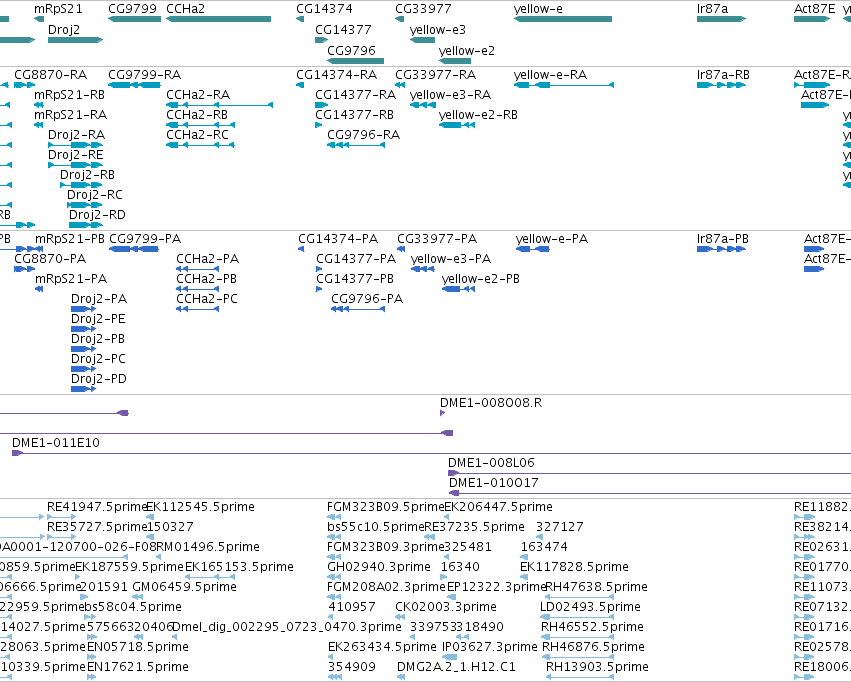
Task: Select protein Ir87a-PB
Action: click(x=721, y=249)
